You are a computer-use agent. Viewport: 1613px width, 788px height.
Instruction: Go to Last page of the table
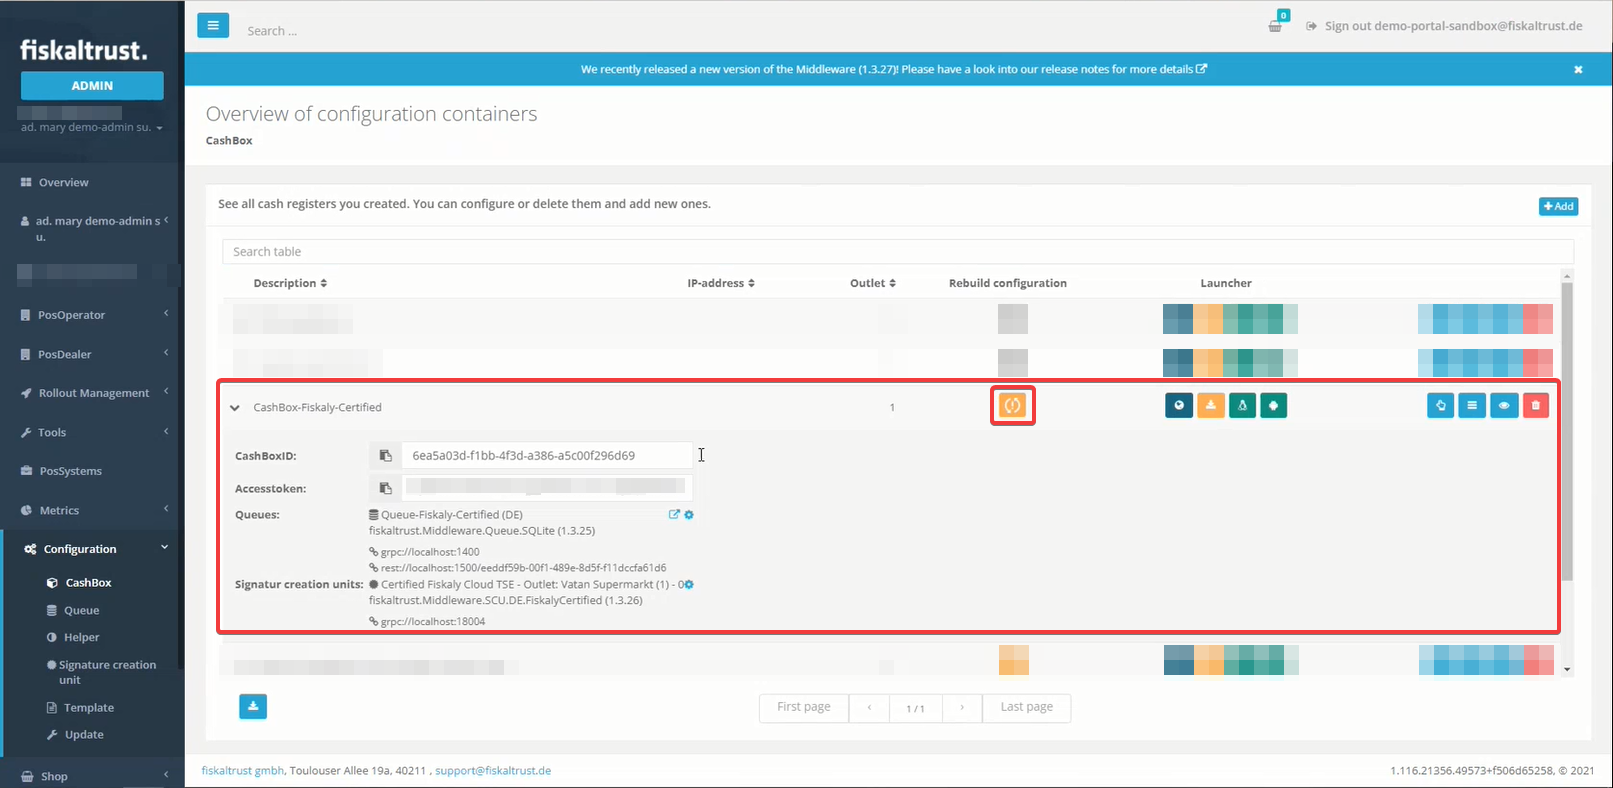(x=1026, y=707)
